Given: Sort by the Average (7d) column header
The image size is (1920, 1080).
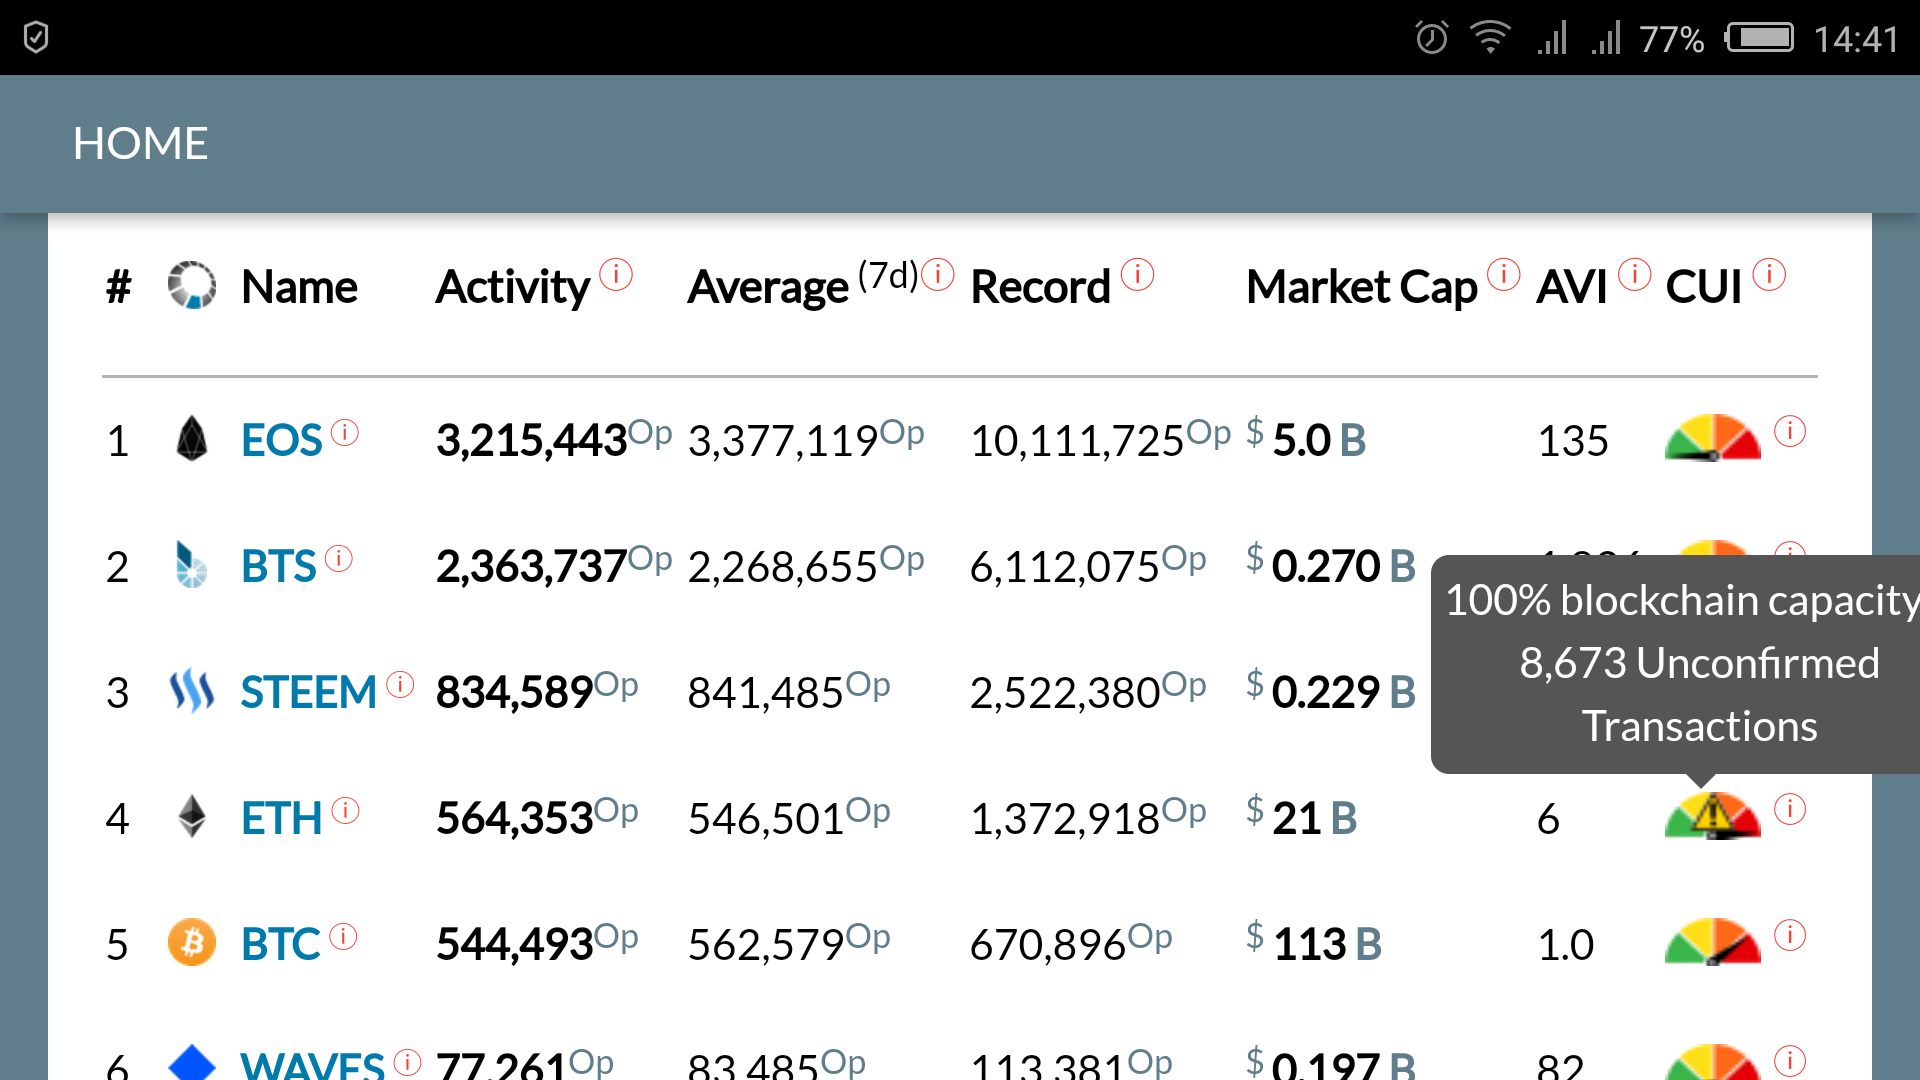Looking at the screenshot, I should click(803, 286).
